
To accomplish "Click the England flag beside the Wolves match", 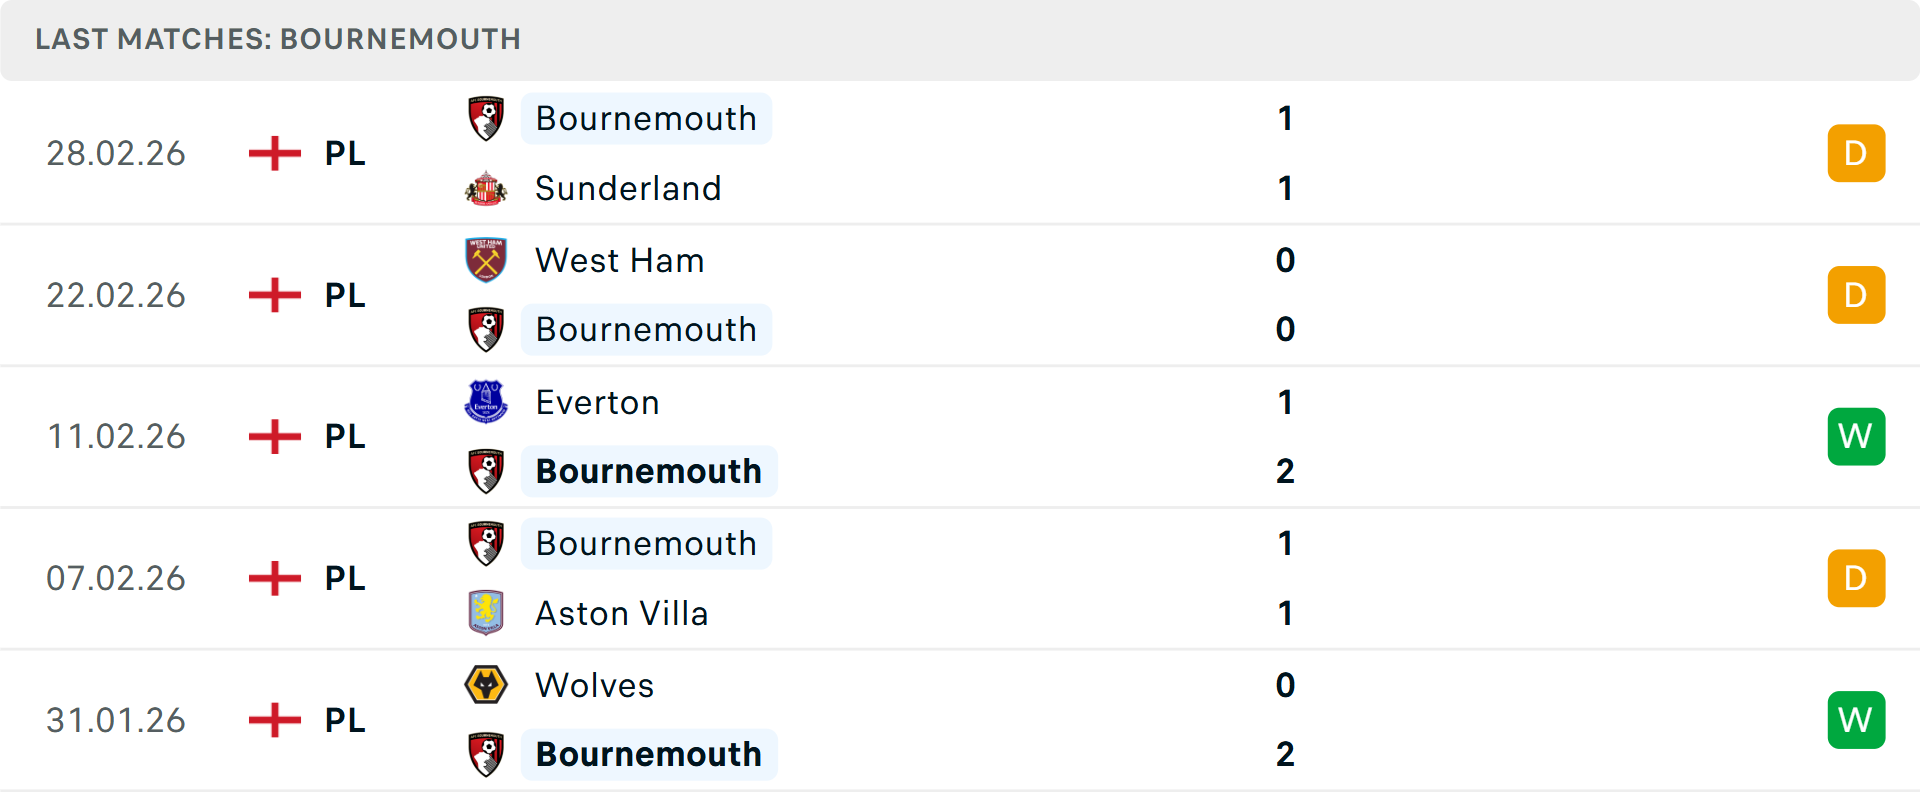I will pyautogui.click(x=273, y=719).
